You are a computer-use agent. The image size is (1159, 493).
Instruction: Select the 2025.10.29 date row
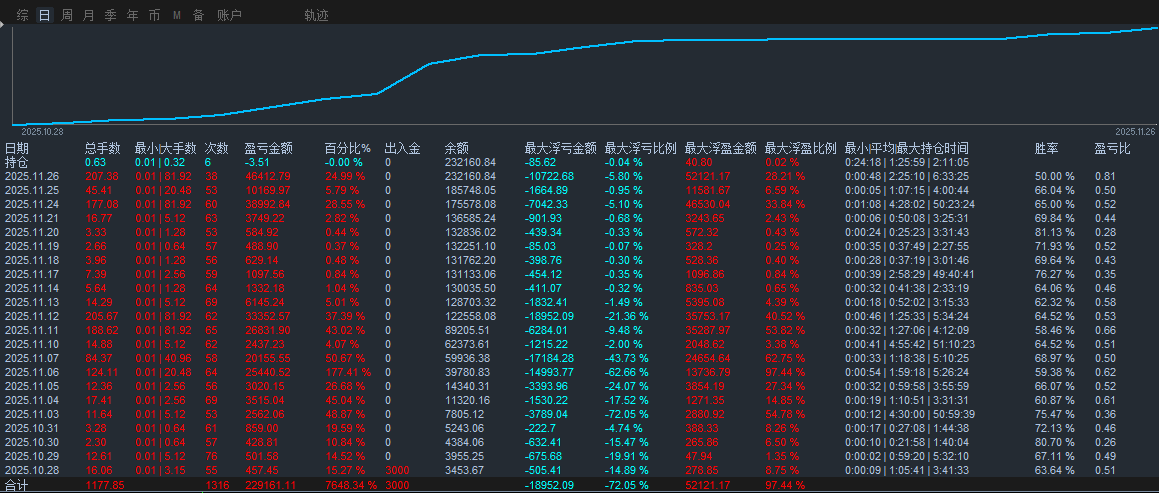(580, 456)
